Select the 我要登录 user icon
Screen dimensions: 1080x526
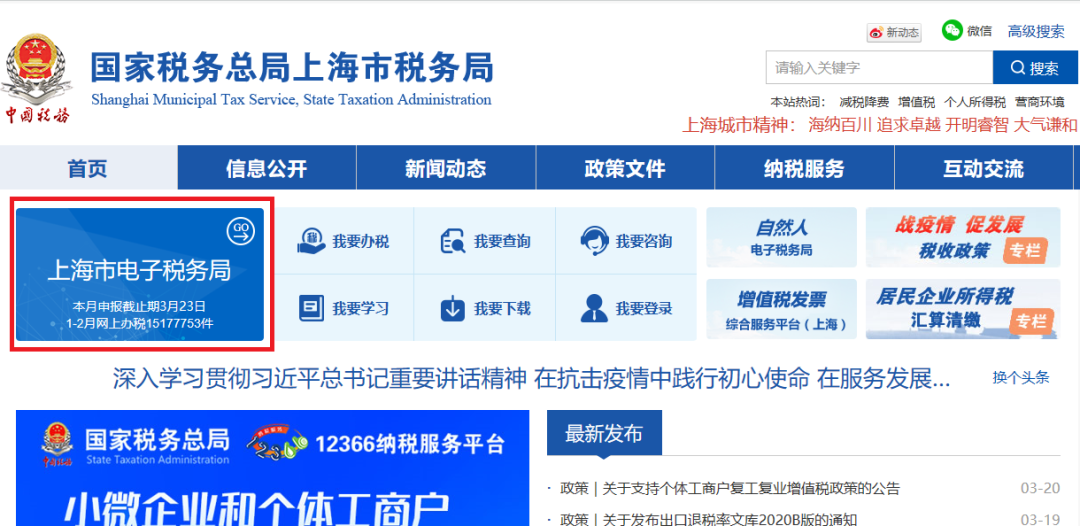(594, 308)
